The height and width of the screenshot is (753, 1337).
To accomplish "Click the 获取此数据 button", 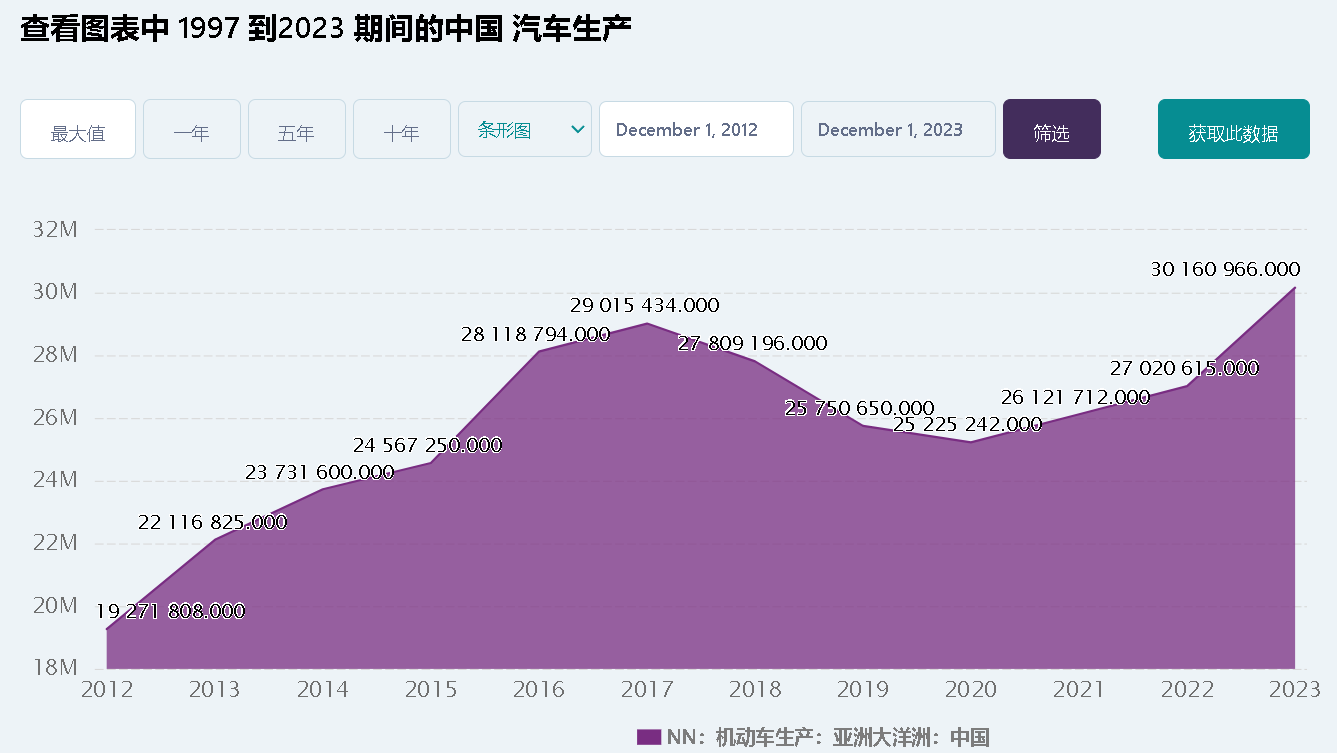I will [x=1233, y=130].
